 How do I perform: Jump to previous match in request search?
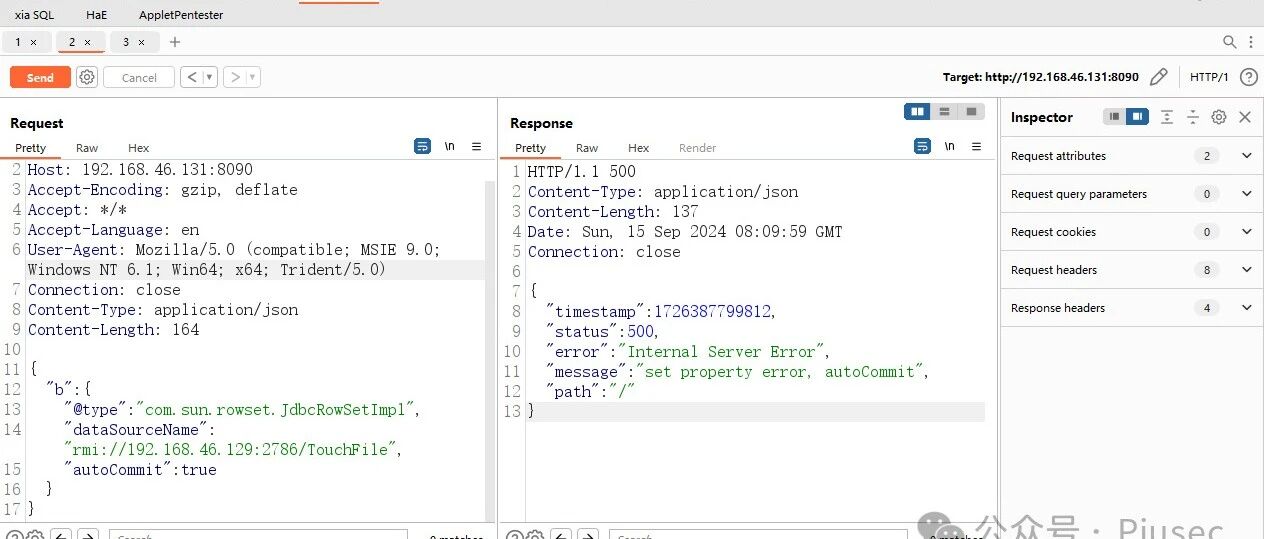tap(61, 536)
